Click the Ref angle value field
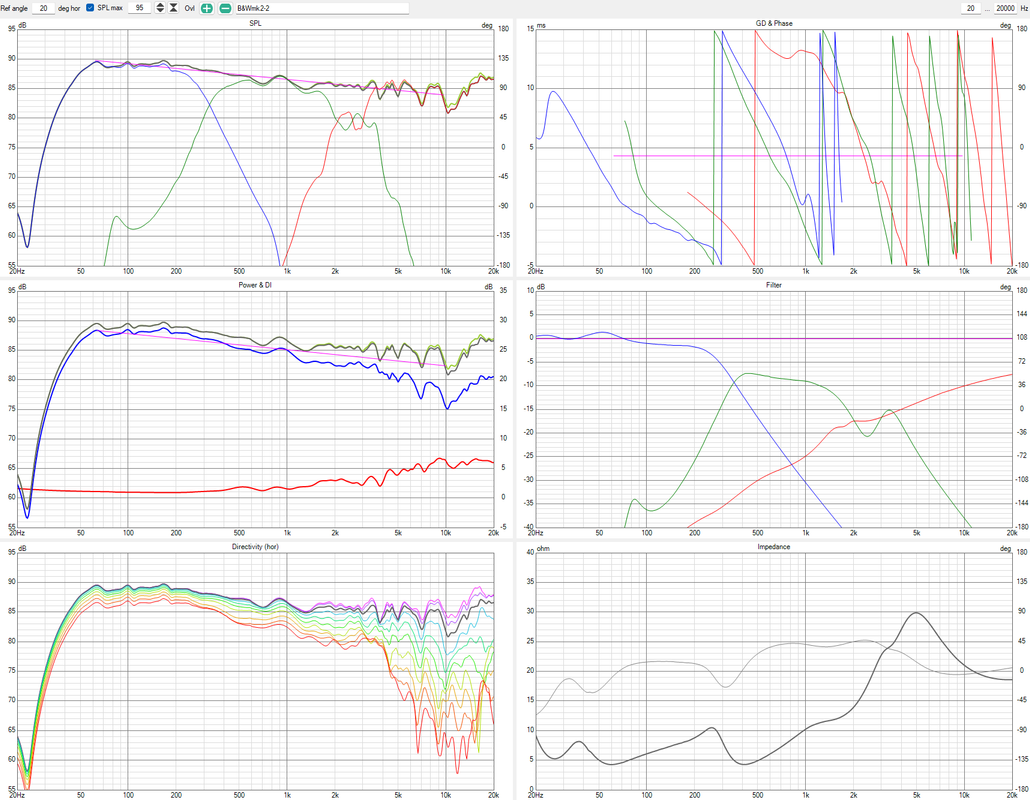Viewport: 1030px width, 800px height. click(43, 8)
